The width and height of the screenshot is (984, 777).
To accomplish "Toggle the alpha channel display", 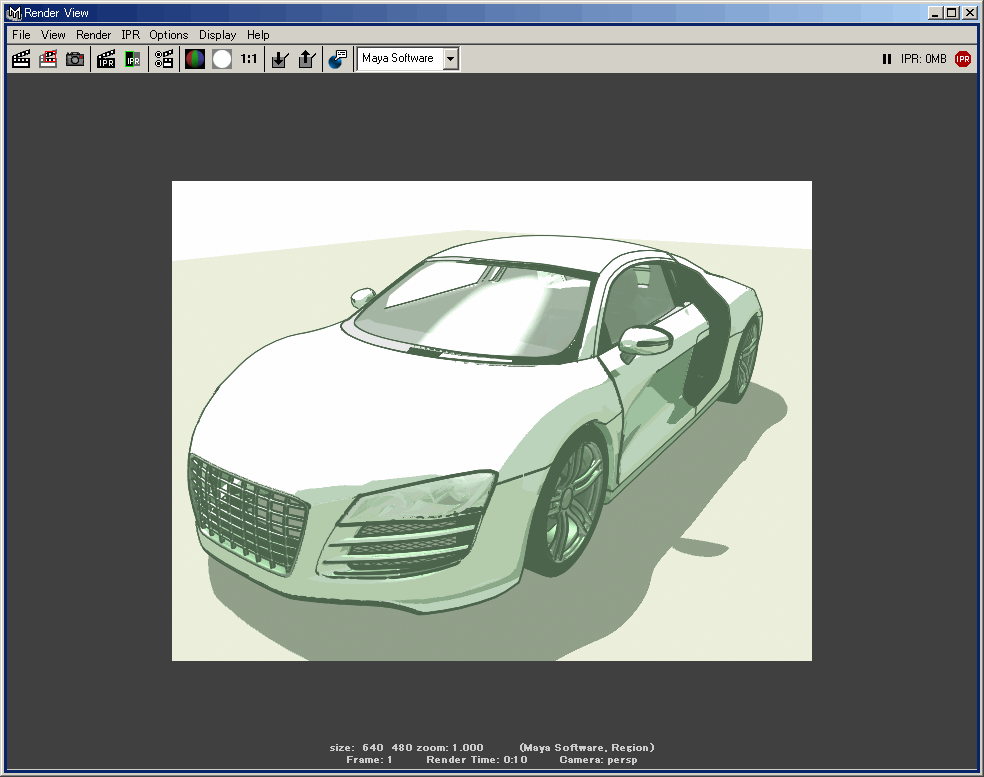I will 221,59.
